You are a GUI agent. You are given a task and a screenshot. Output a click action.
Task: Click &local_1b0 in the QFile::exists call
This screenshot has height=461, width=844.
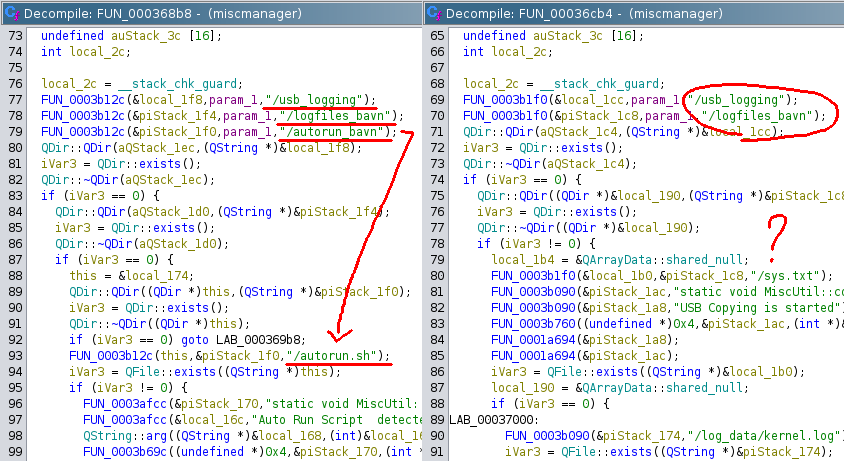(x=757, y=372)
